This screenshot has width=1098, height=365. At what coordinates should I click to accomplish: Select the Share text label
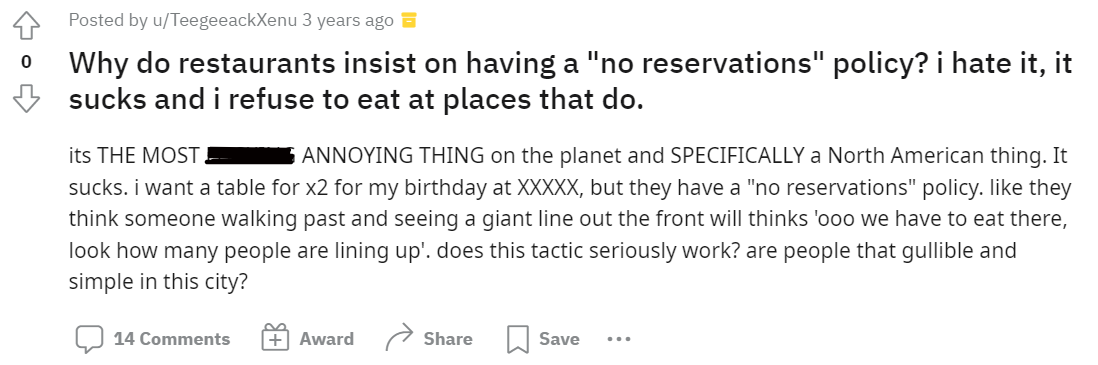click(x=447, y=339)
